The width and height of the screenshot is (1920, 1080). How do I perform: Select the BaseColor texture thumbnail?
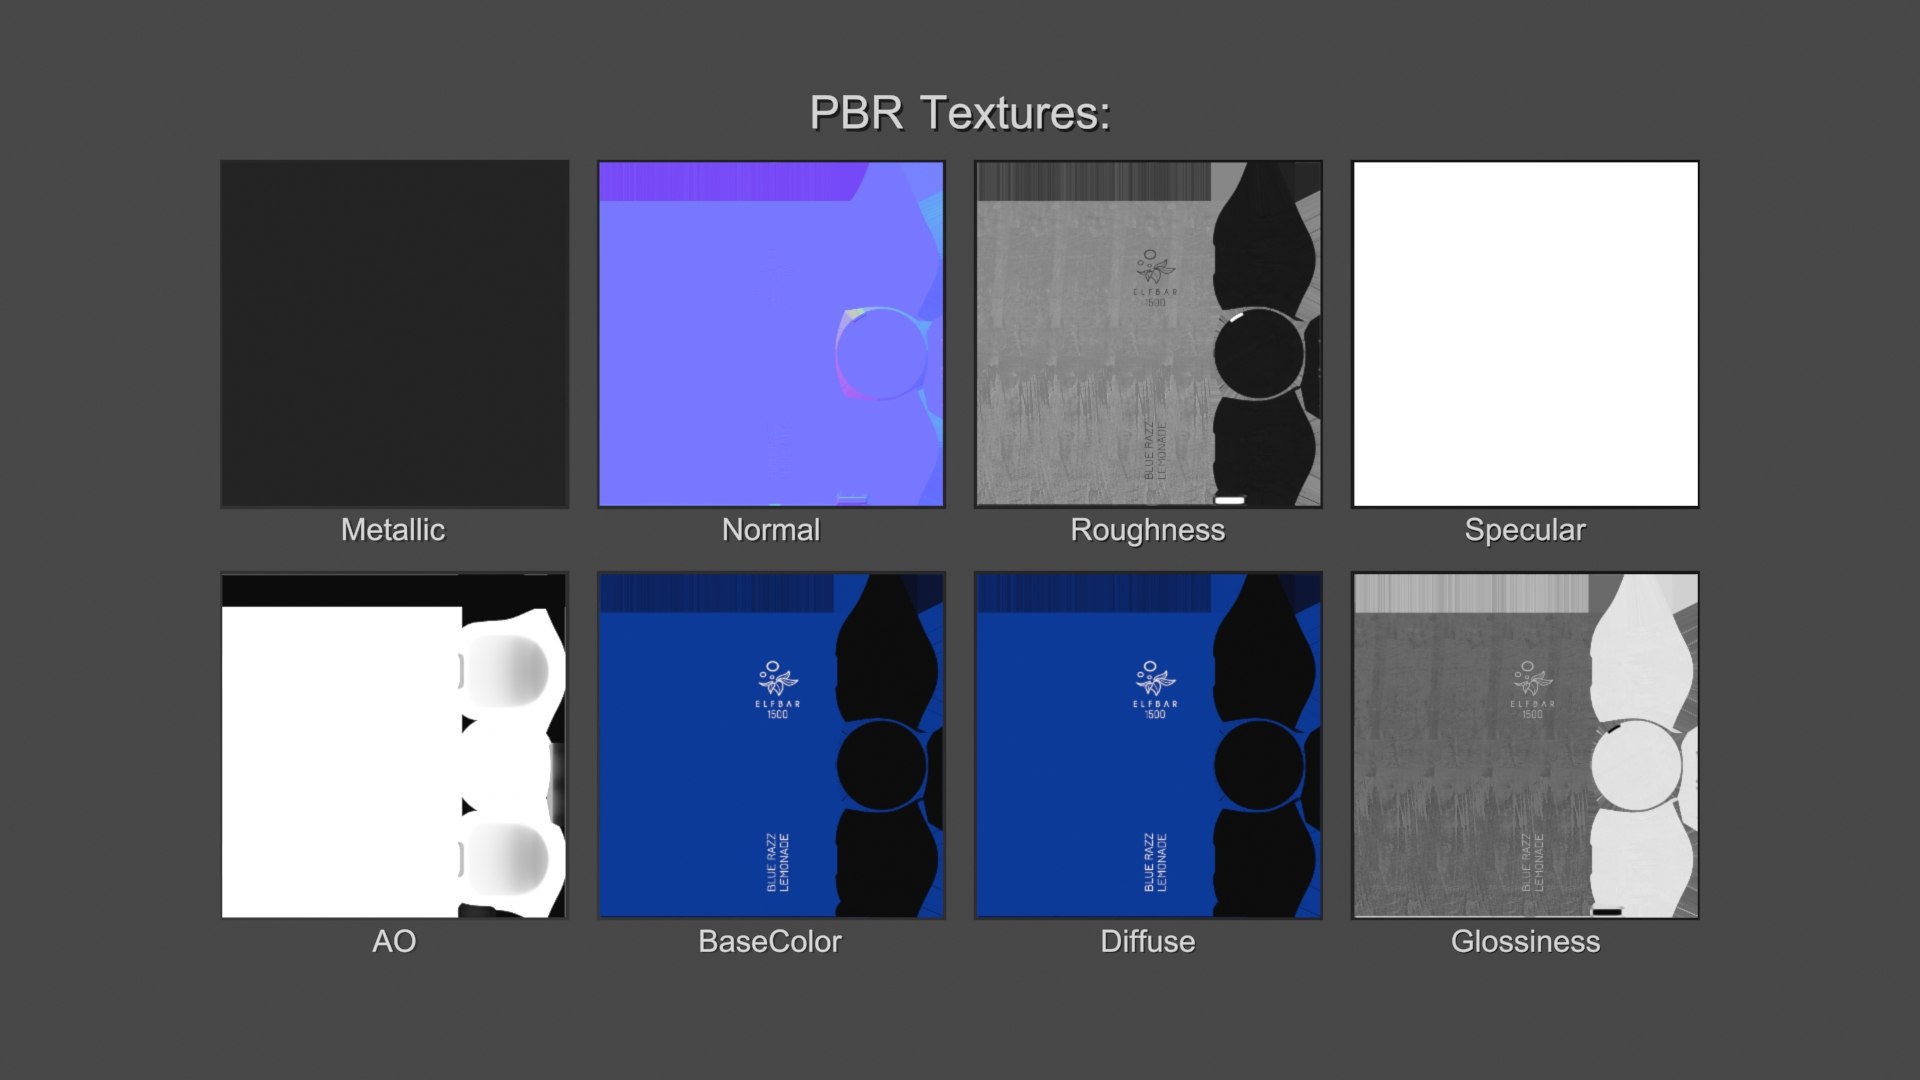(771, 745)
